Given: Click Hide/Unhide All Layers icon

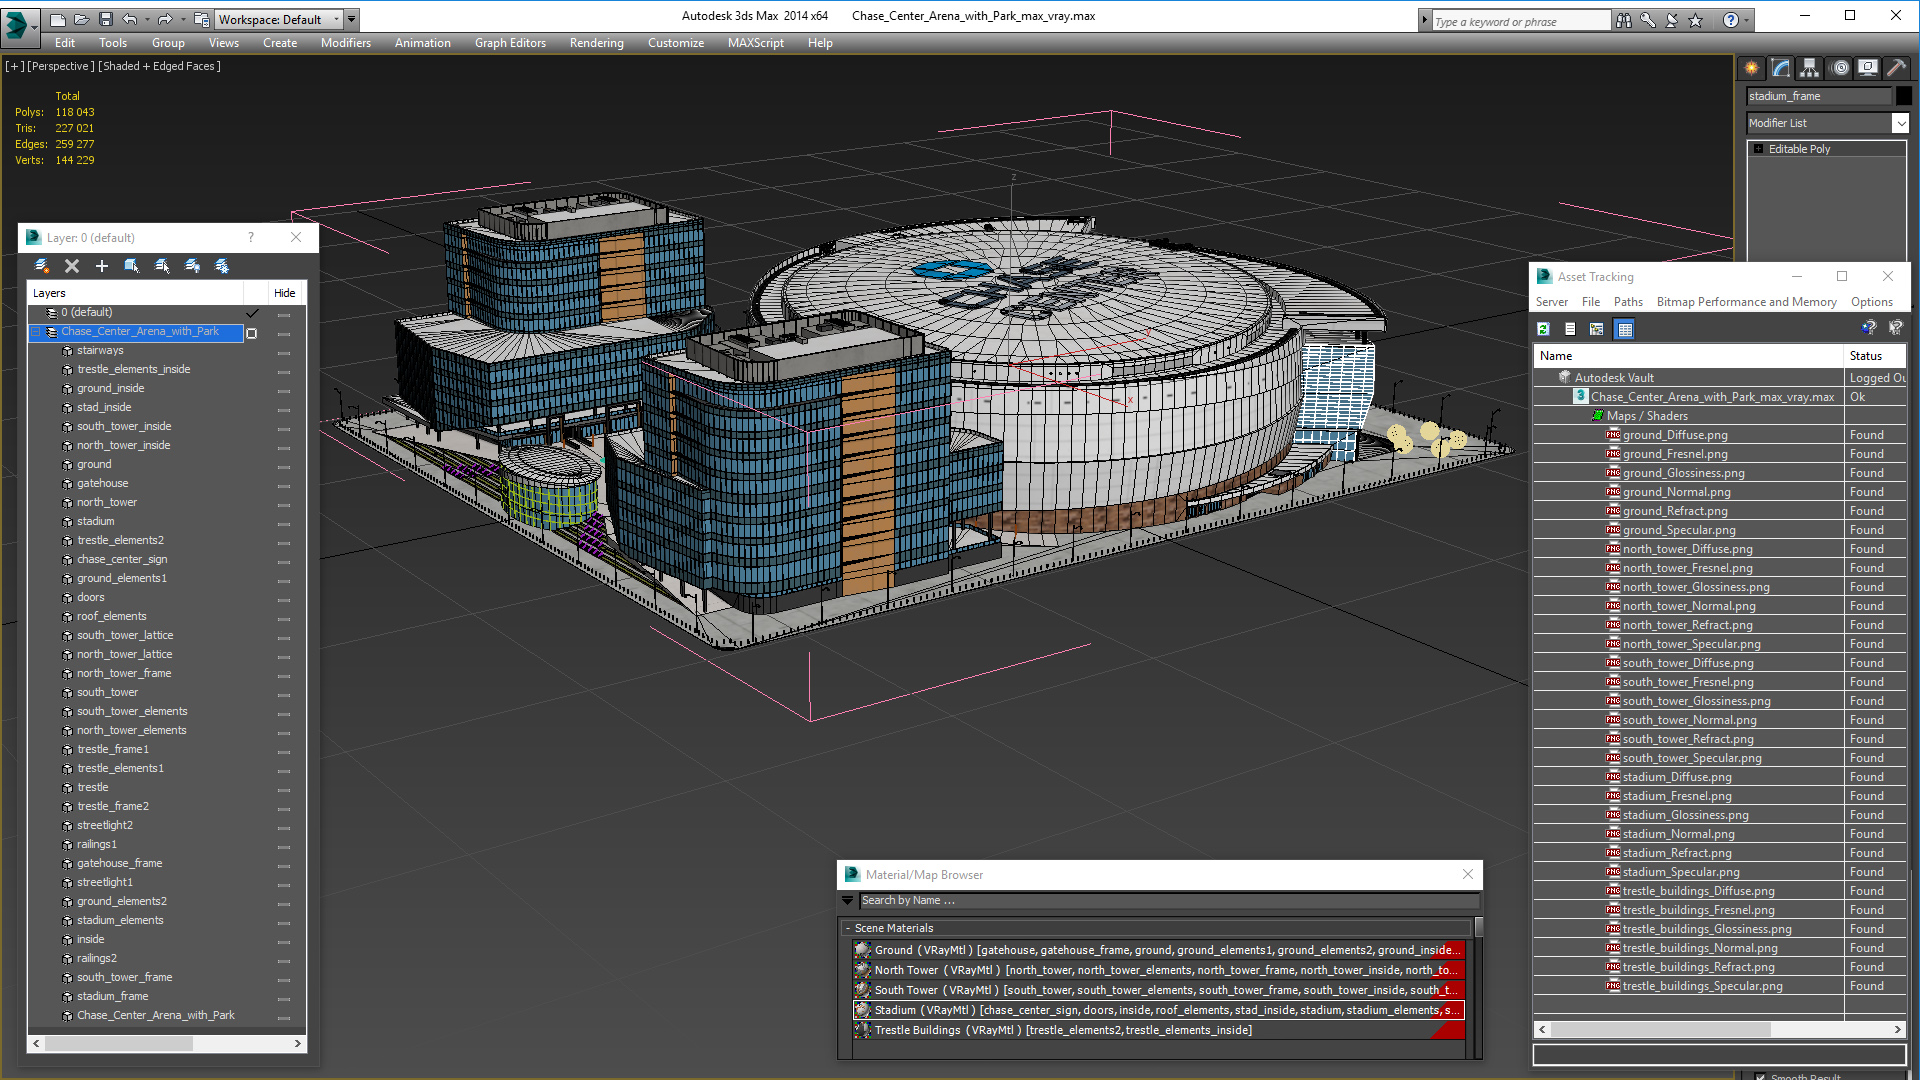Looking at the screenshot, I should [x=192, y=266].
